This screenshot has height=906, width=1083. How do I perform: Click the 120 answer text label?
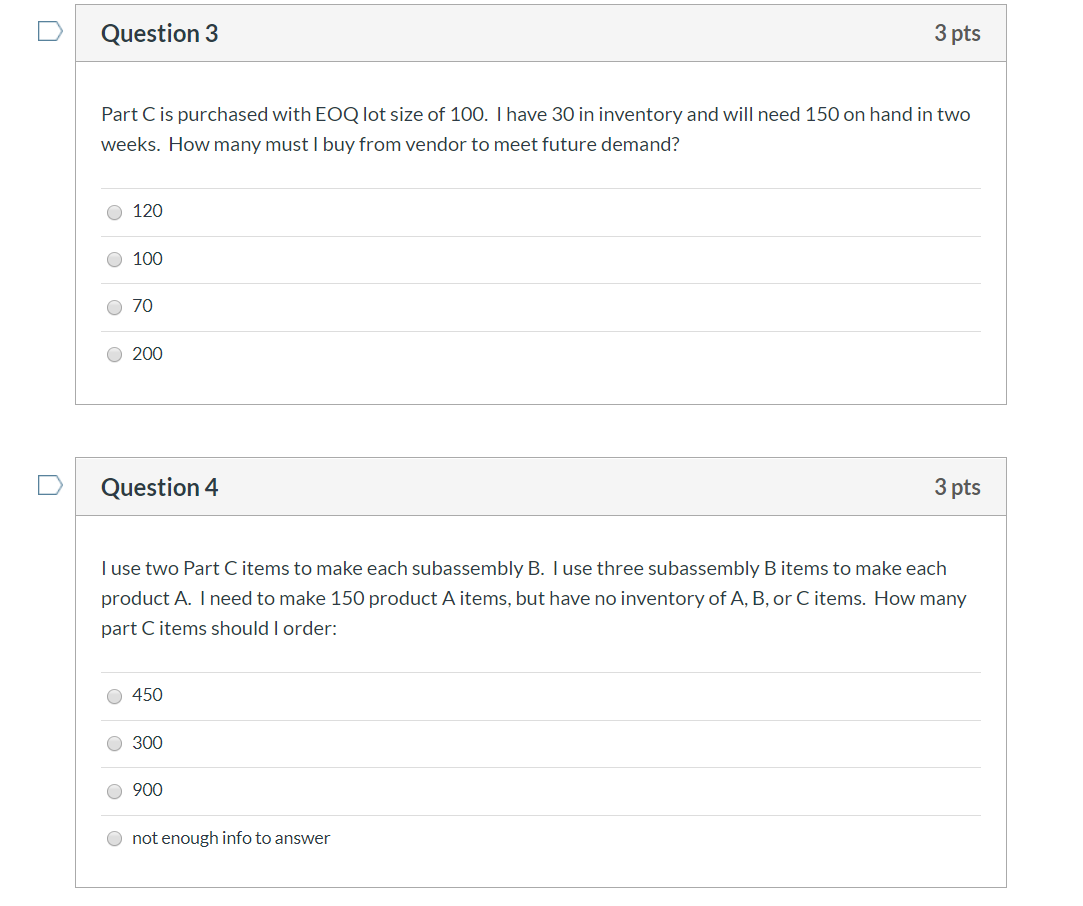point(148,211)
